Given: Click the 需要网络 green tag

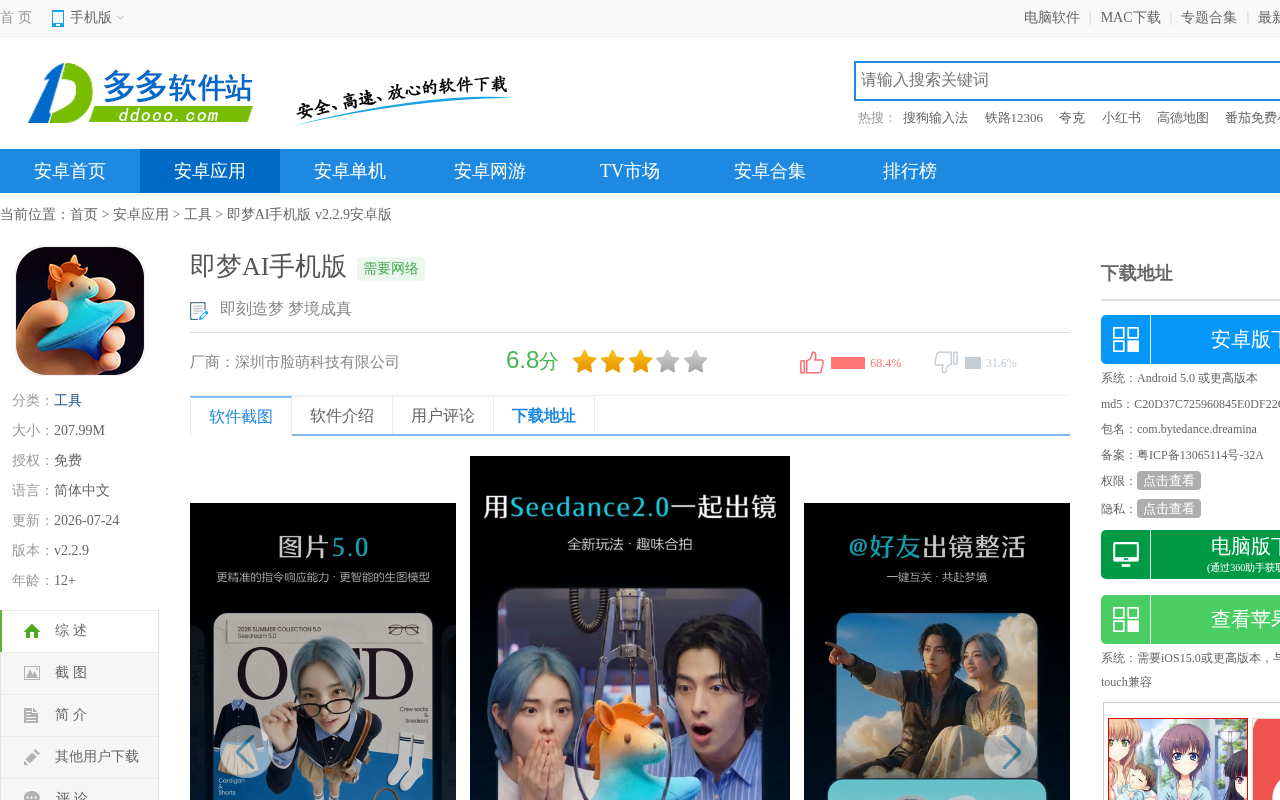Looking at the screenshot, I should pos(391,269).
